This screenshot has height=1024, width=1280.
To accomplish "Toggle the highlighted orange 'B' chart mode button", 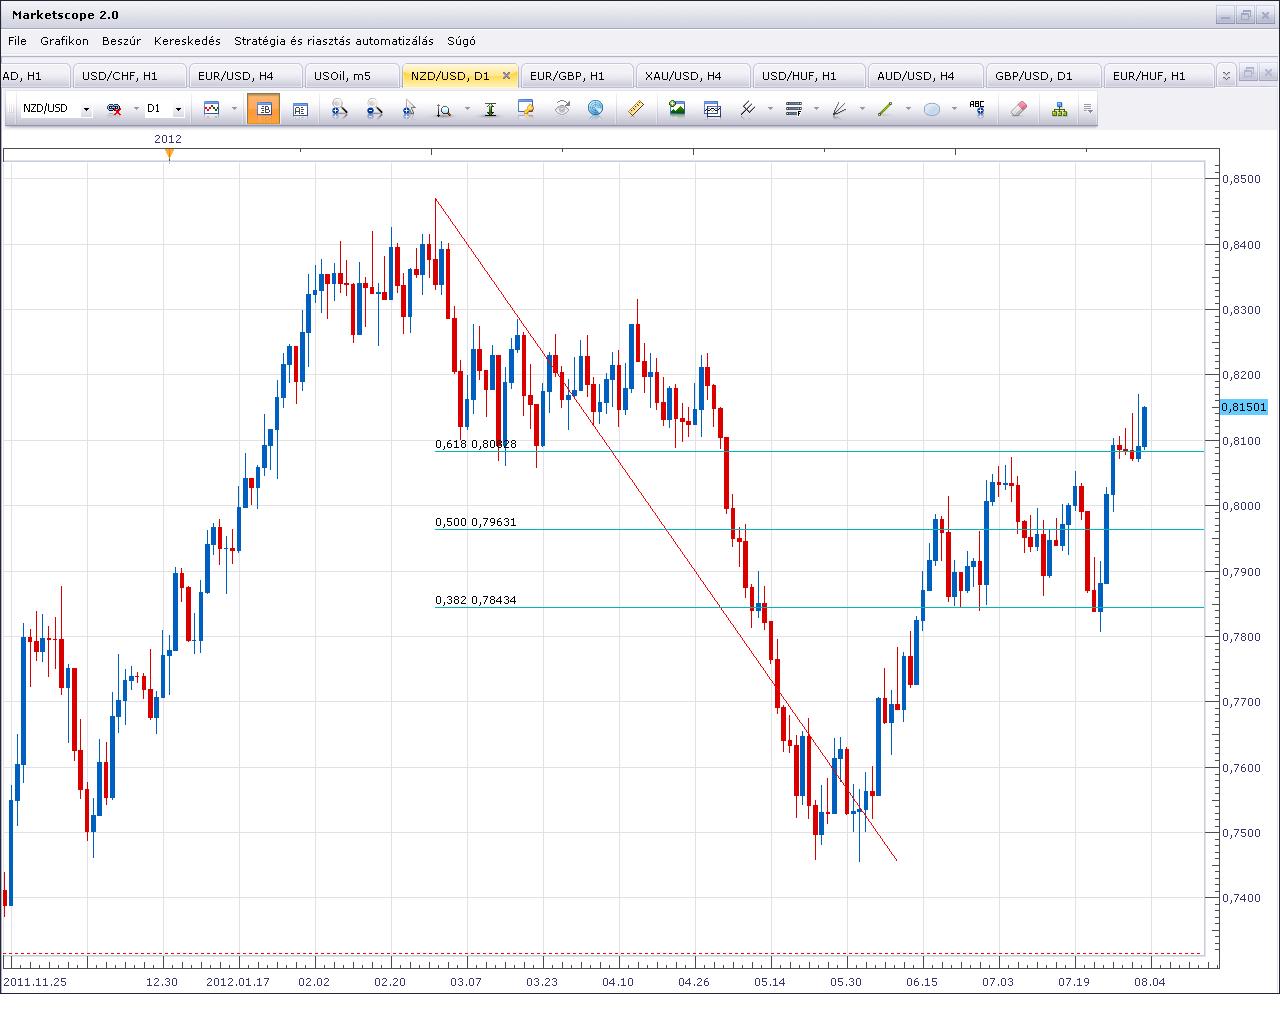I will [264, 109].
